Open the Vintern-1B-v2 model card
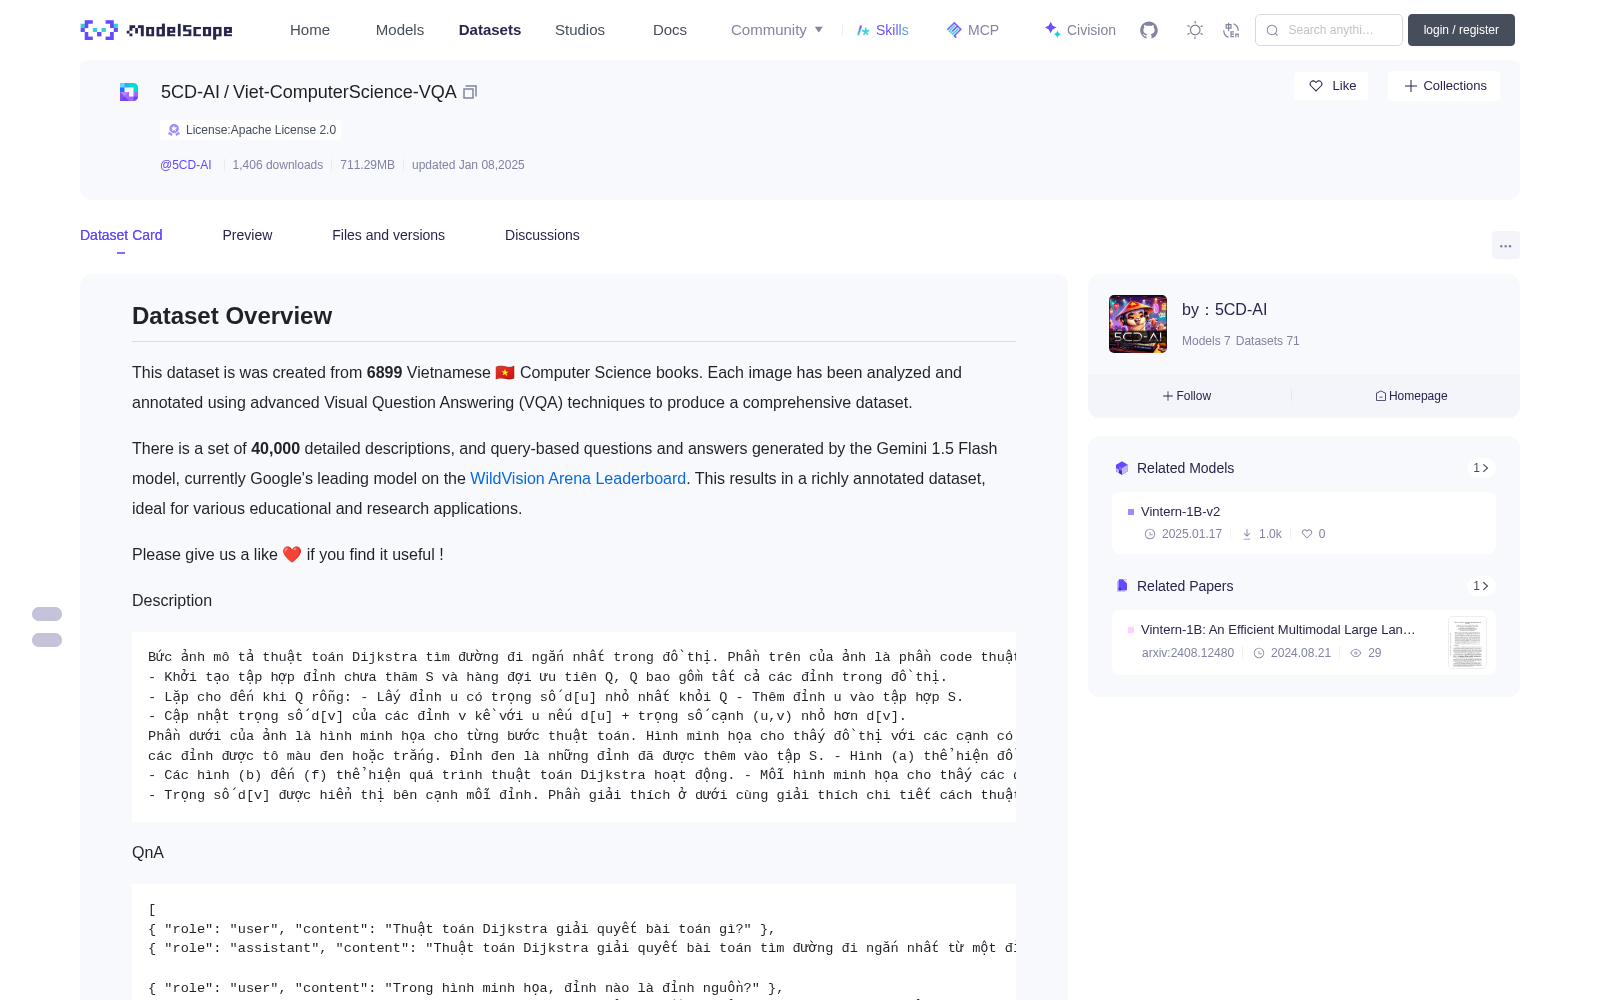 click(x=1304, y=523)
